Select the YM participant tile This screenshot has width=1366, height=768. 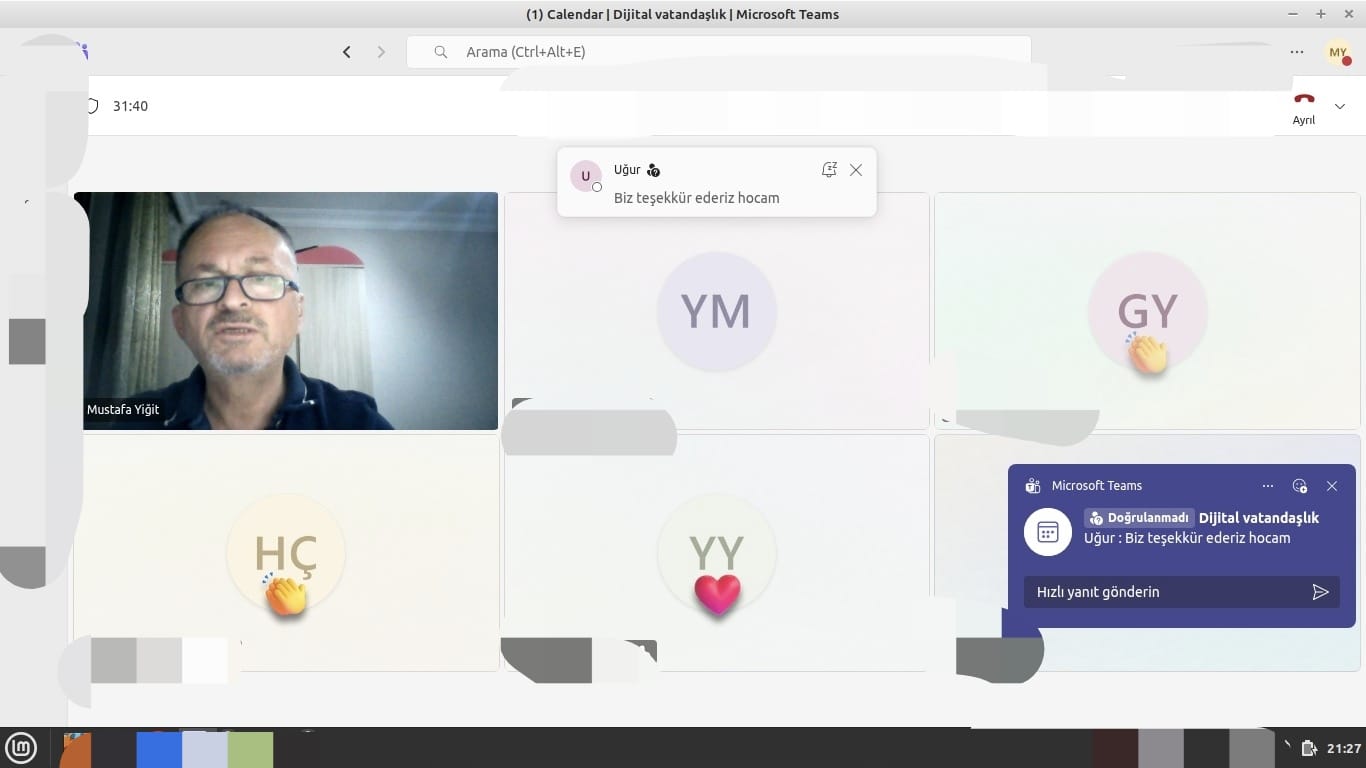[x=716, y=311]
